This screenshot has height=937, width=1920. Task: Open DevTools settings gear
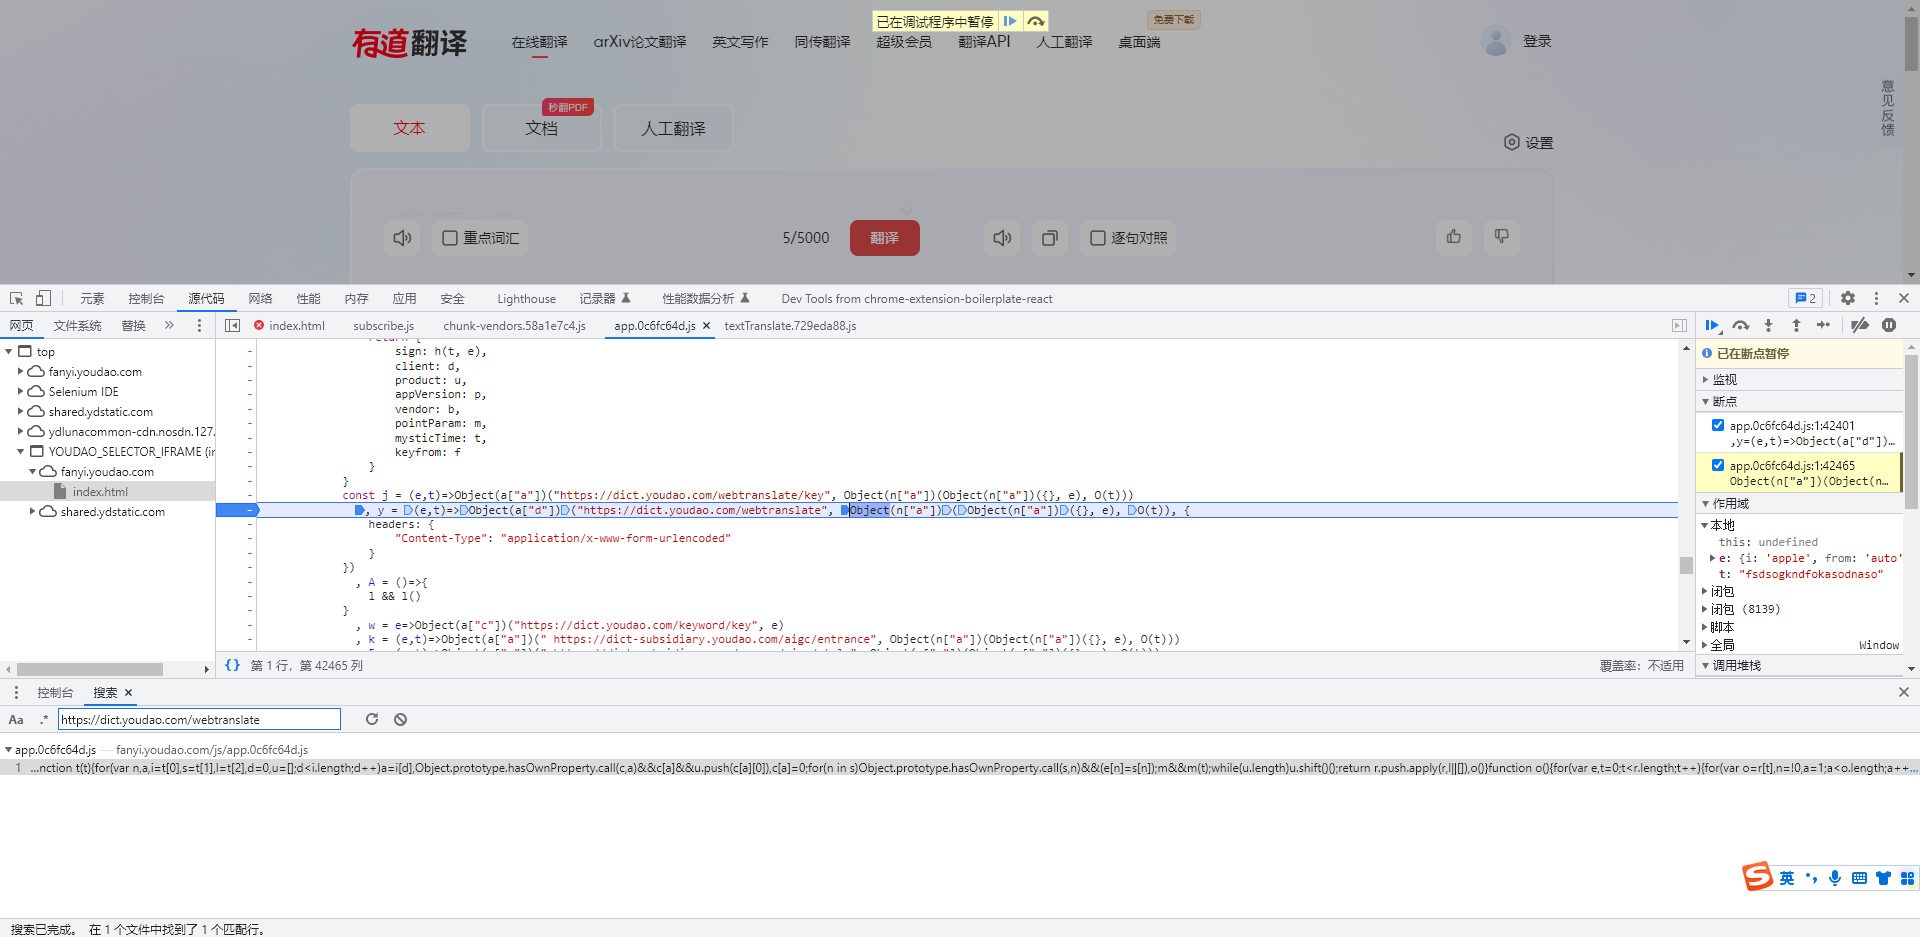[1848, 298]
